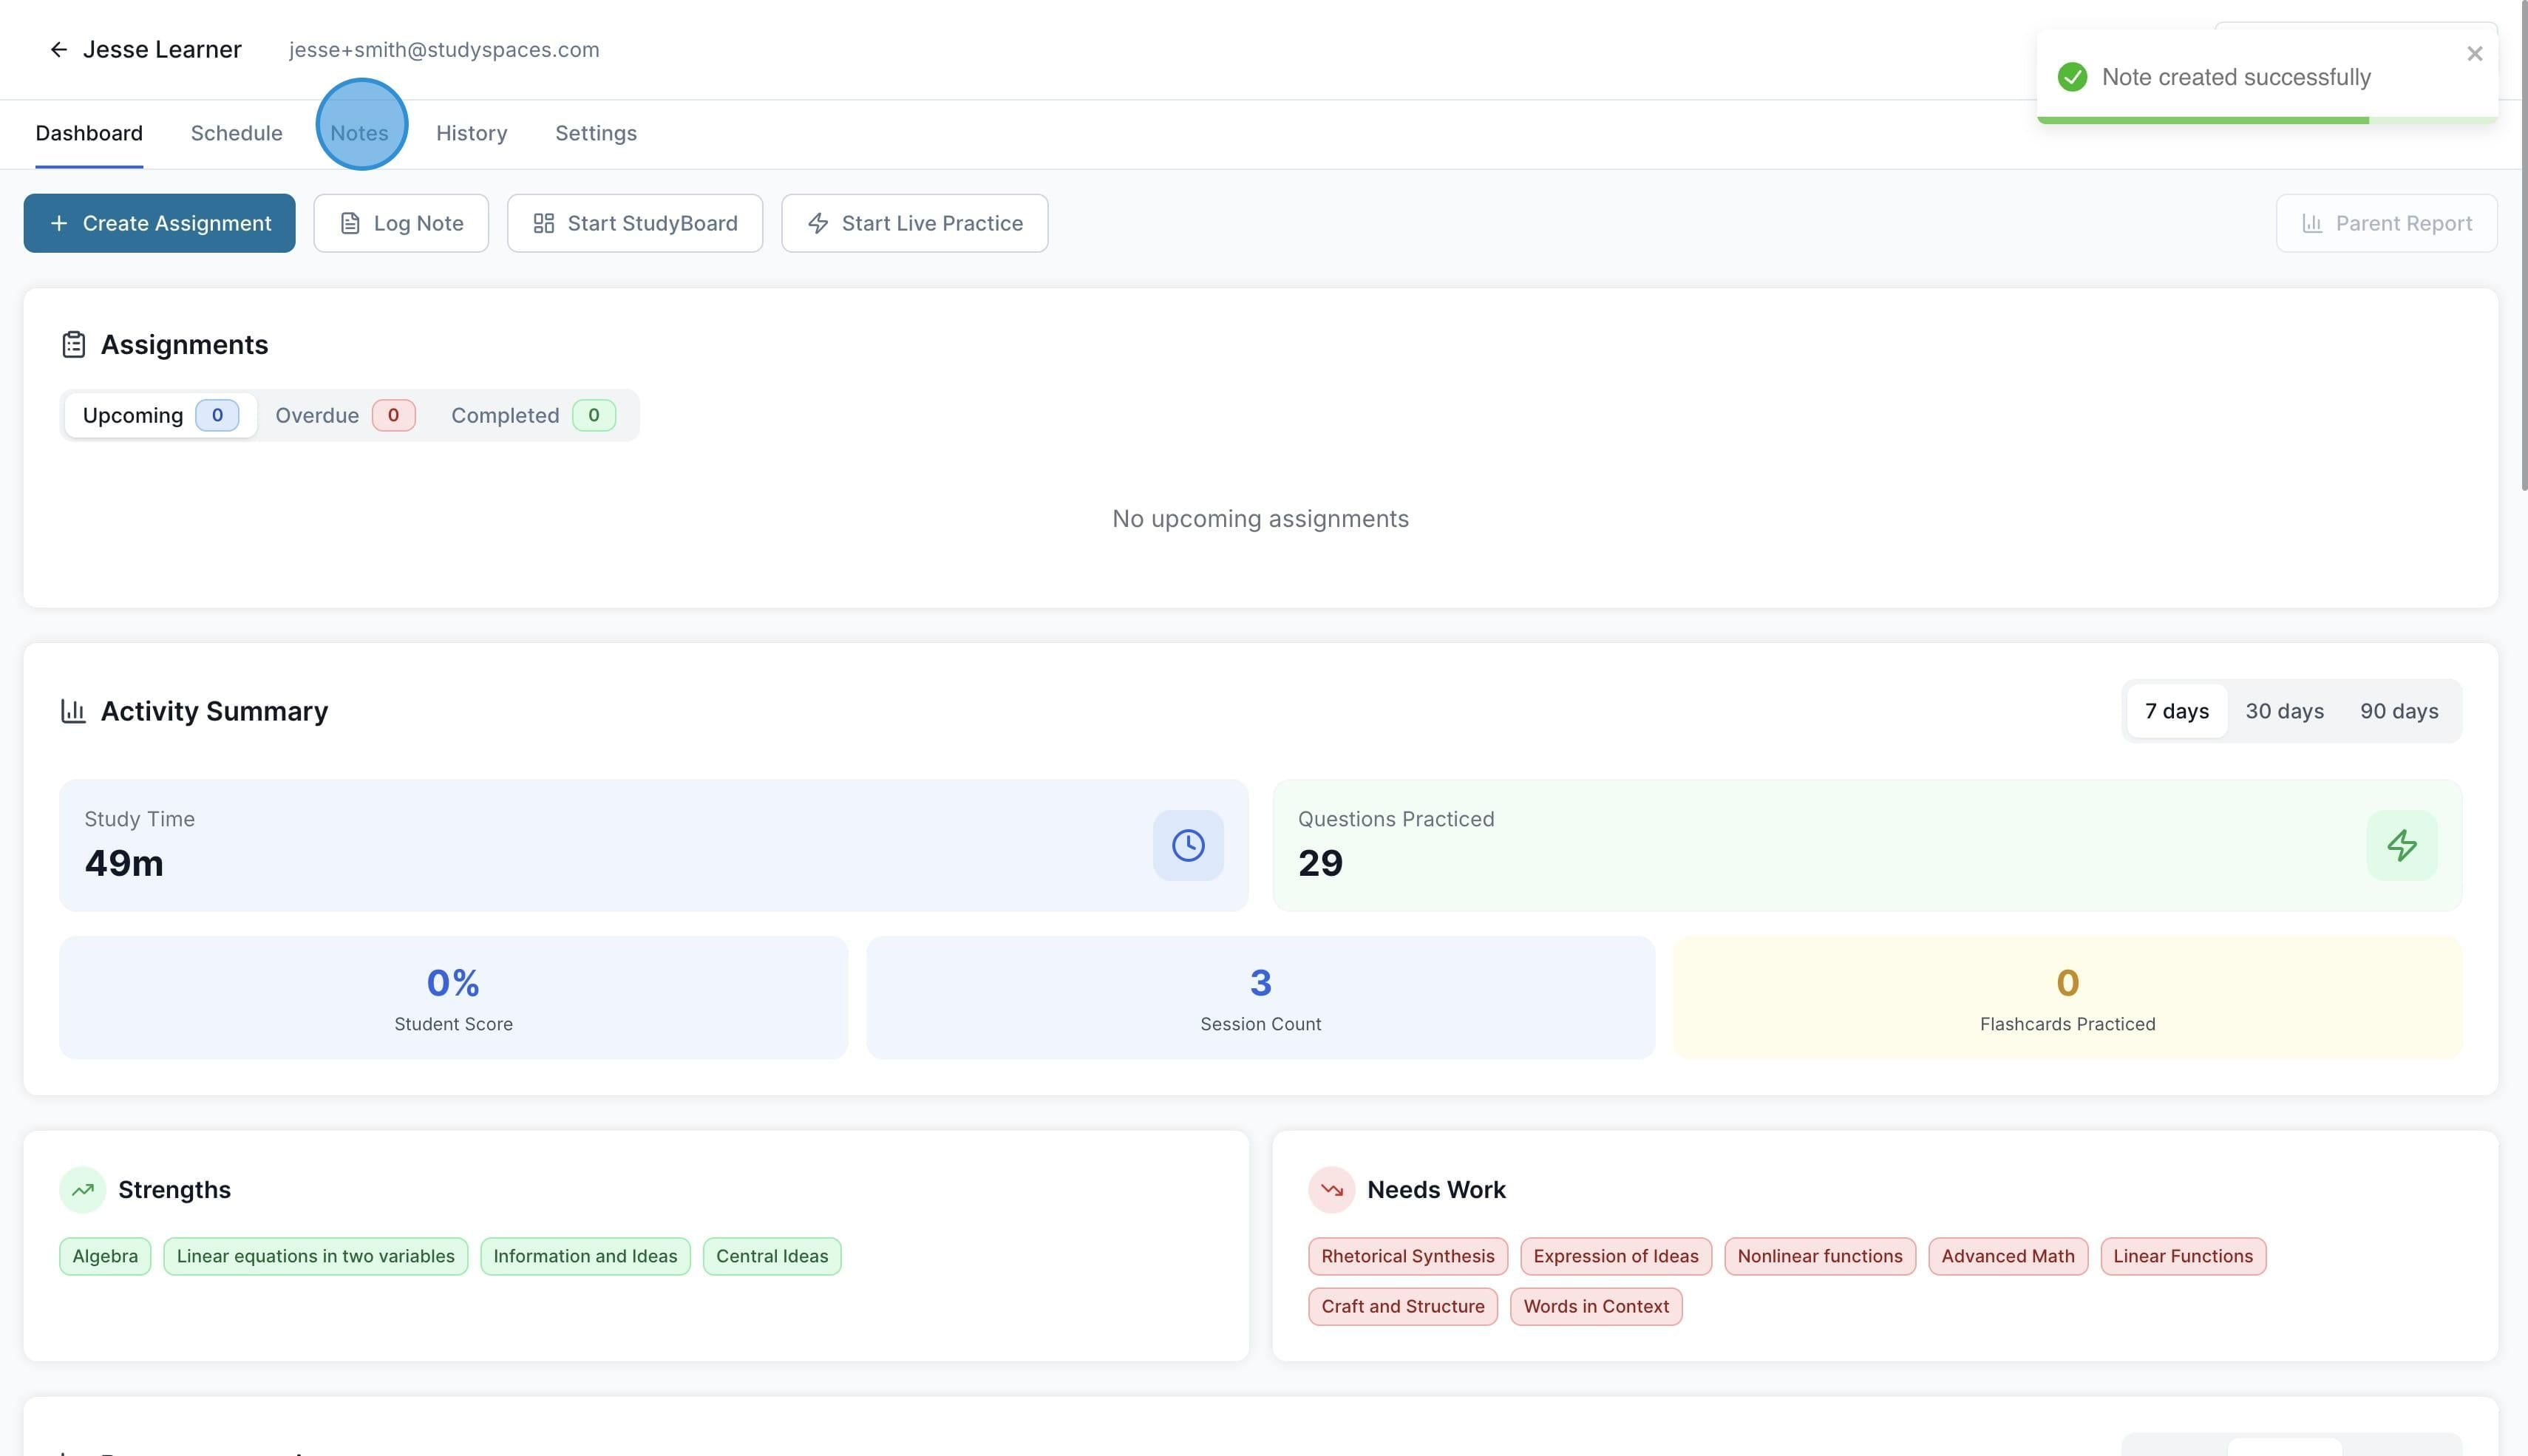Viewport: 2528px width, 1456px height.
Task: Select the Advanced Math tag
Action: [2008, 1256]
